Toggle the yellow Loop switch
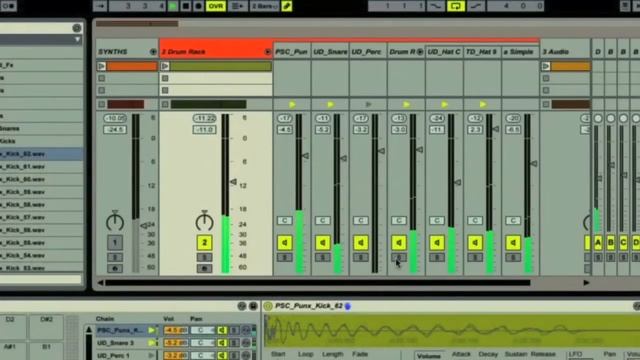 [x=456, y=6]
